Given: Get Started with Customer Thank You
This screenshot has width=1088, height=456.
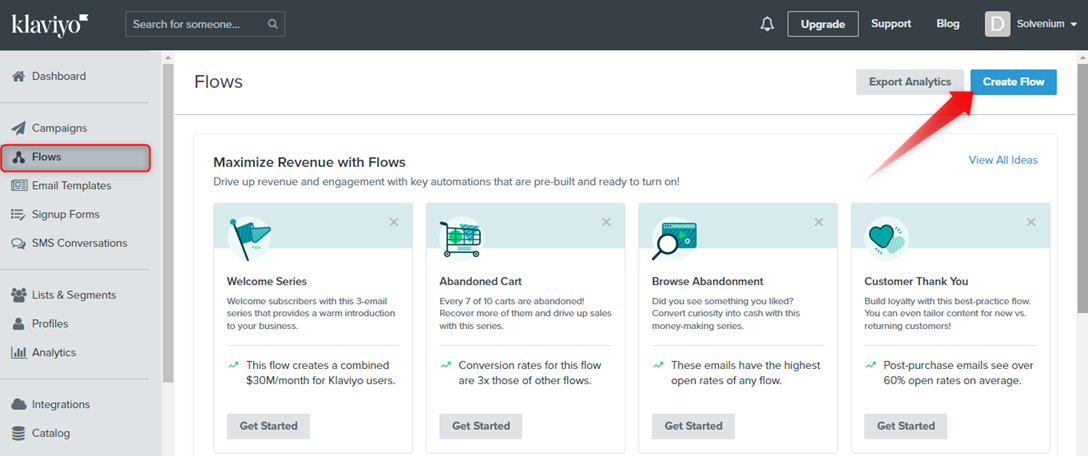Looking at the screenshot, I should tap(906, 426).
